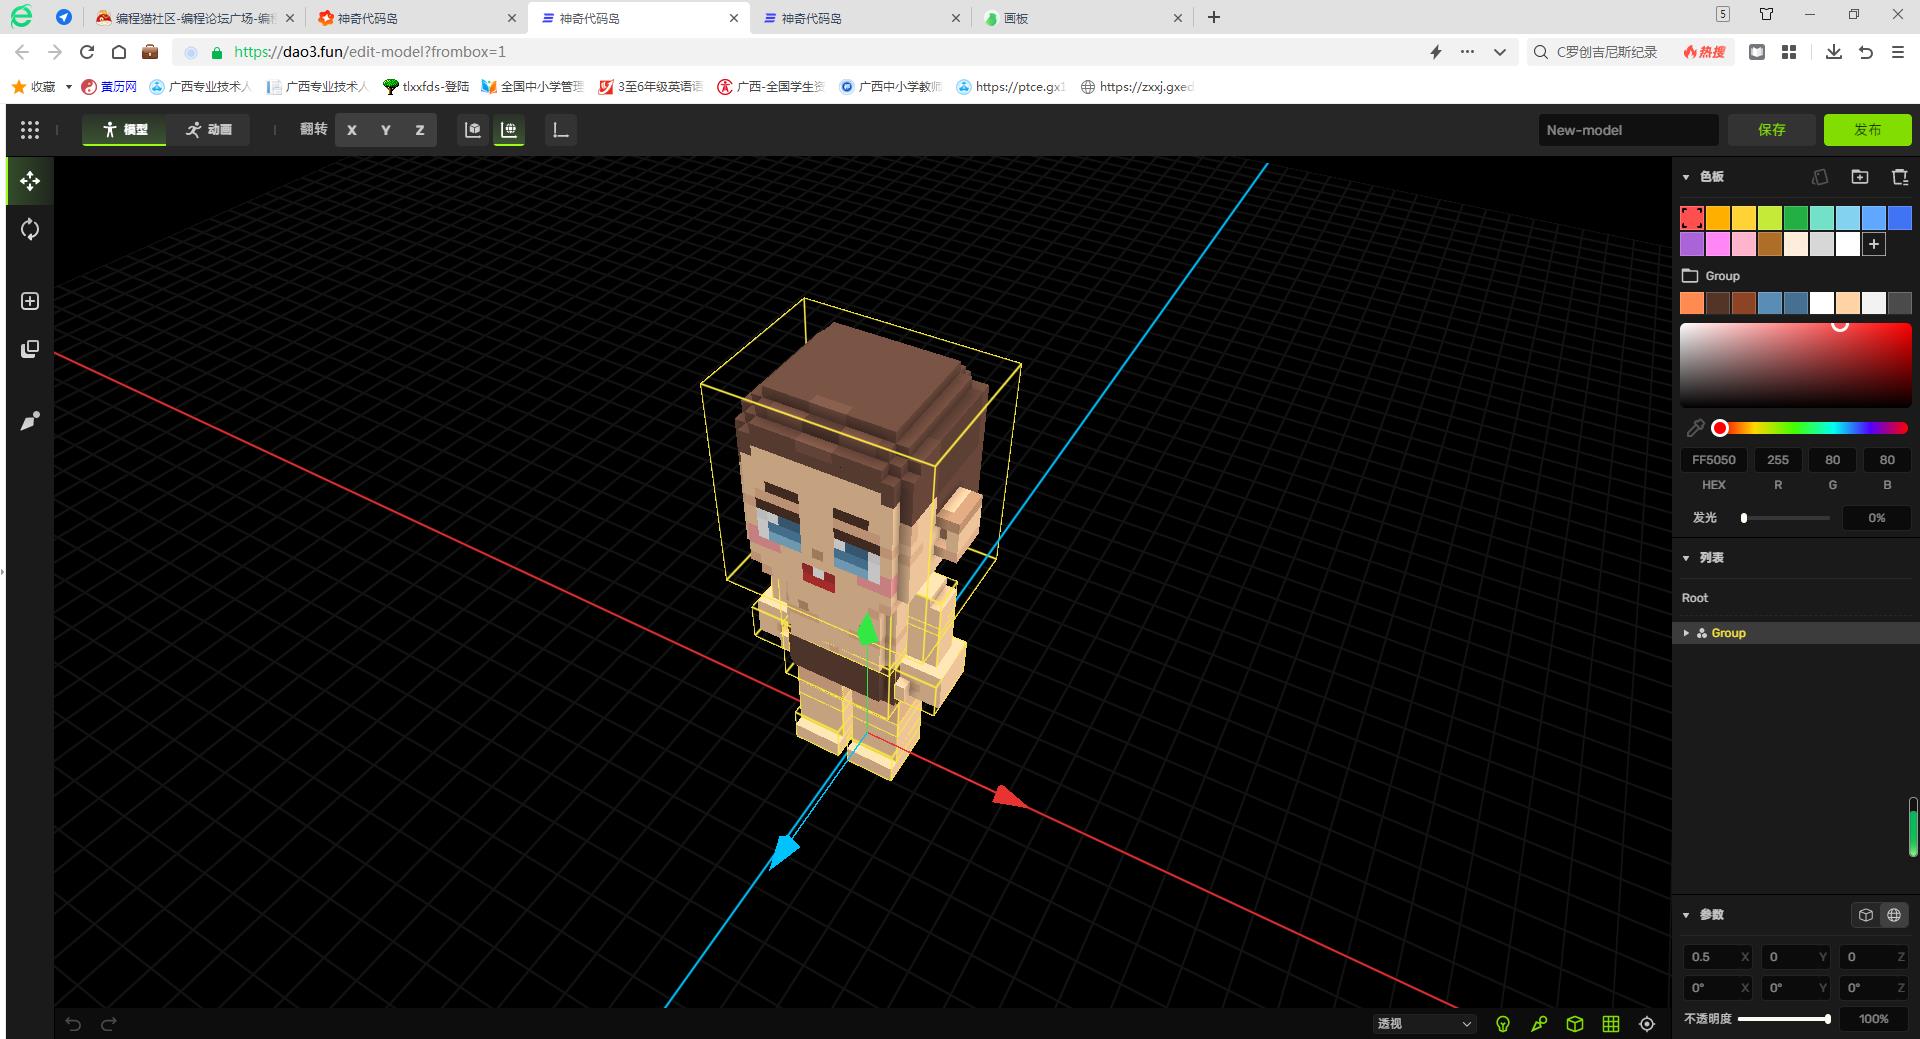Viewport: 1920px width, 1039px height.
Task: Open the address bar dropdown chevron
Action: pyautogui.click(x=1500, y=52)
